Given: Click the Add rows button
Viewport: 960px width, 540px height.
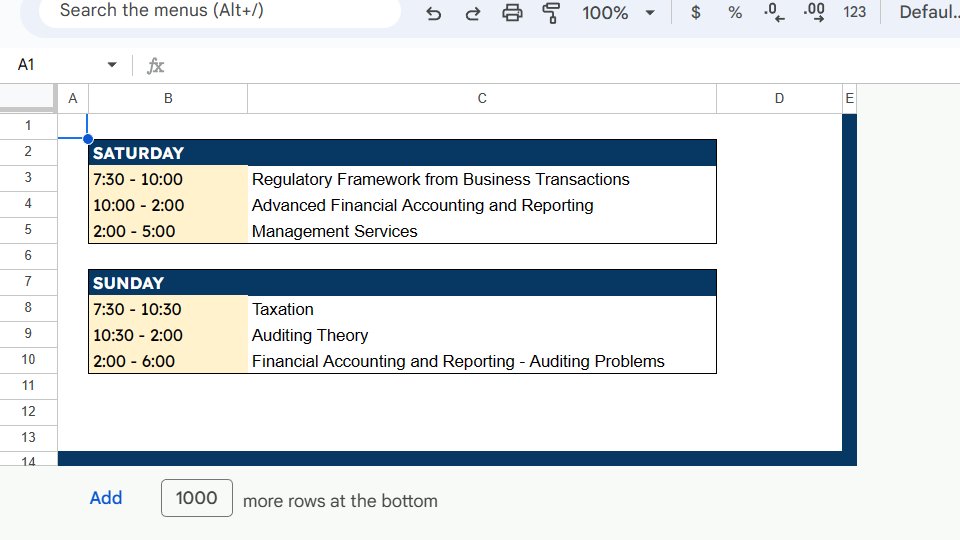Looking at the screenshot, I should 106,498.
